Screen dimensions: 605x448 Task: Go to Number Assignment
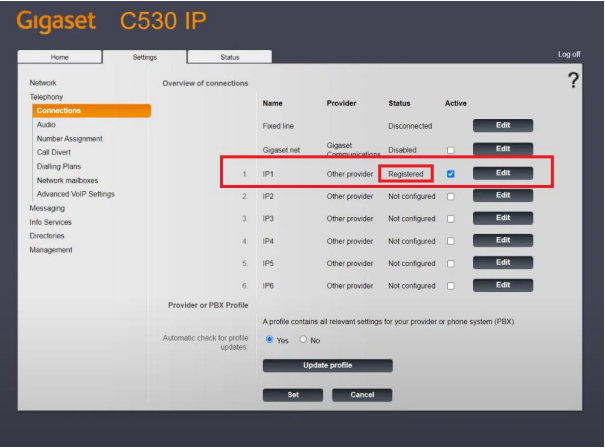tap(69, 139)
